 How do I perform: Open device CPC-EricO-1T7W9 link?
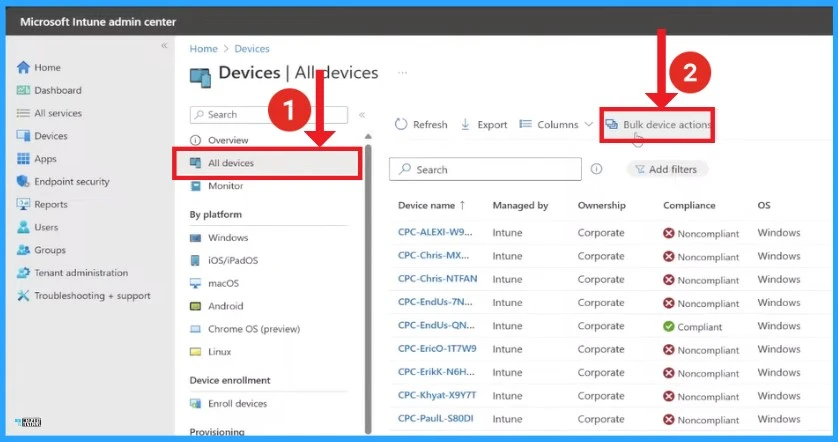click(x=437, y=348)
